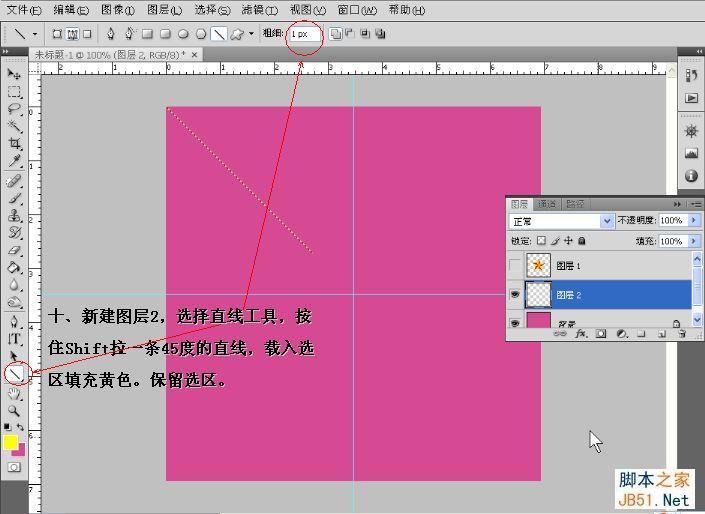Screen dimensions: 705x514
Task: Click the 图层 1 star thumbnail
Action: pos(538,265)
